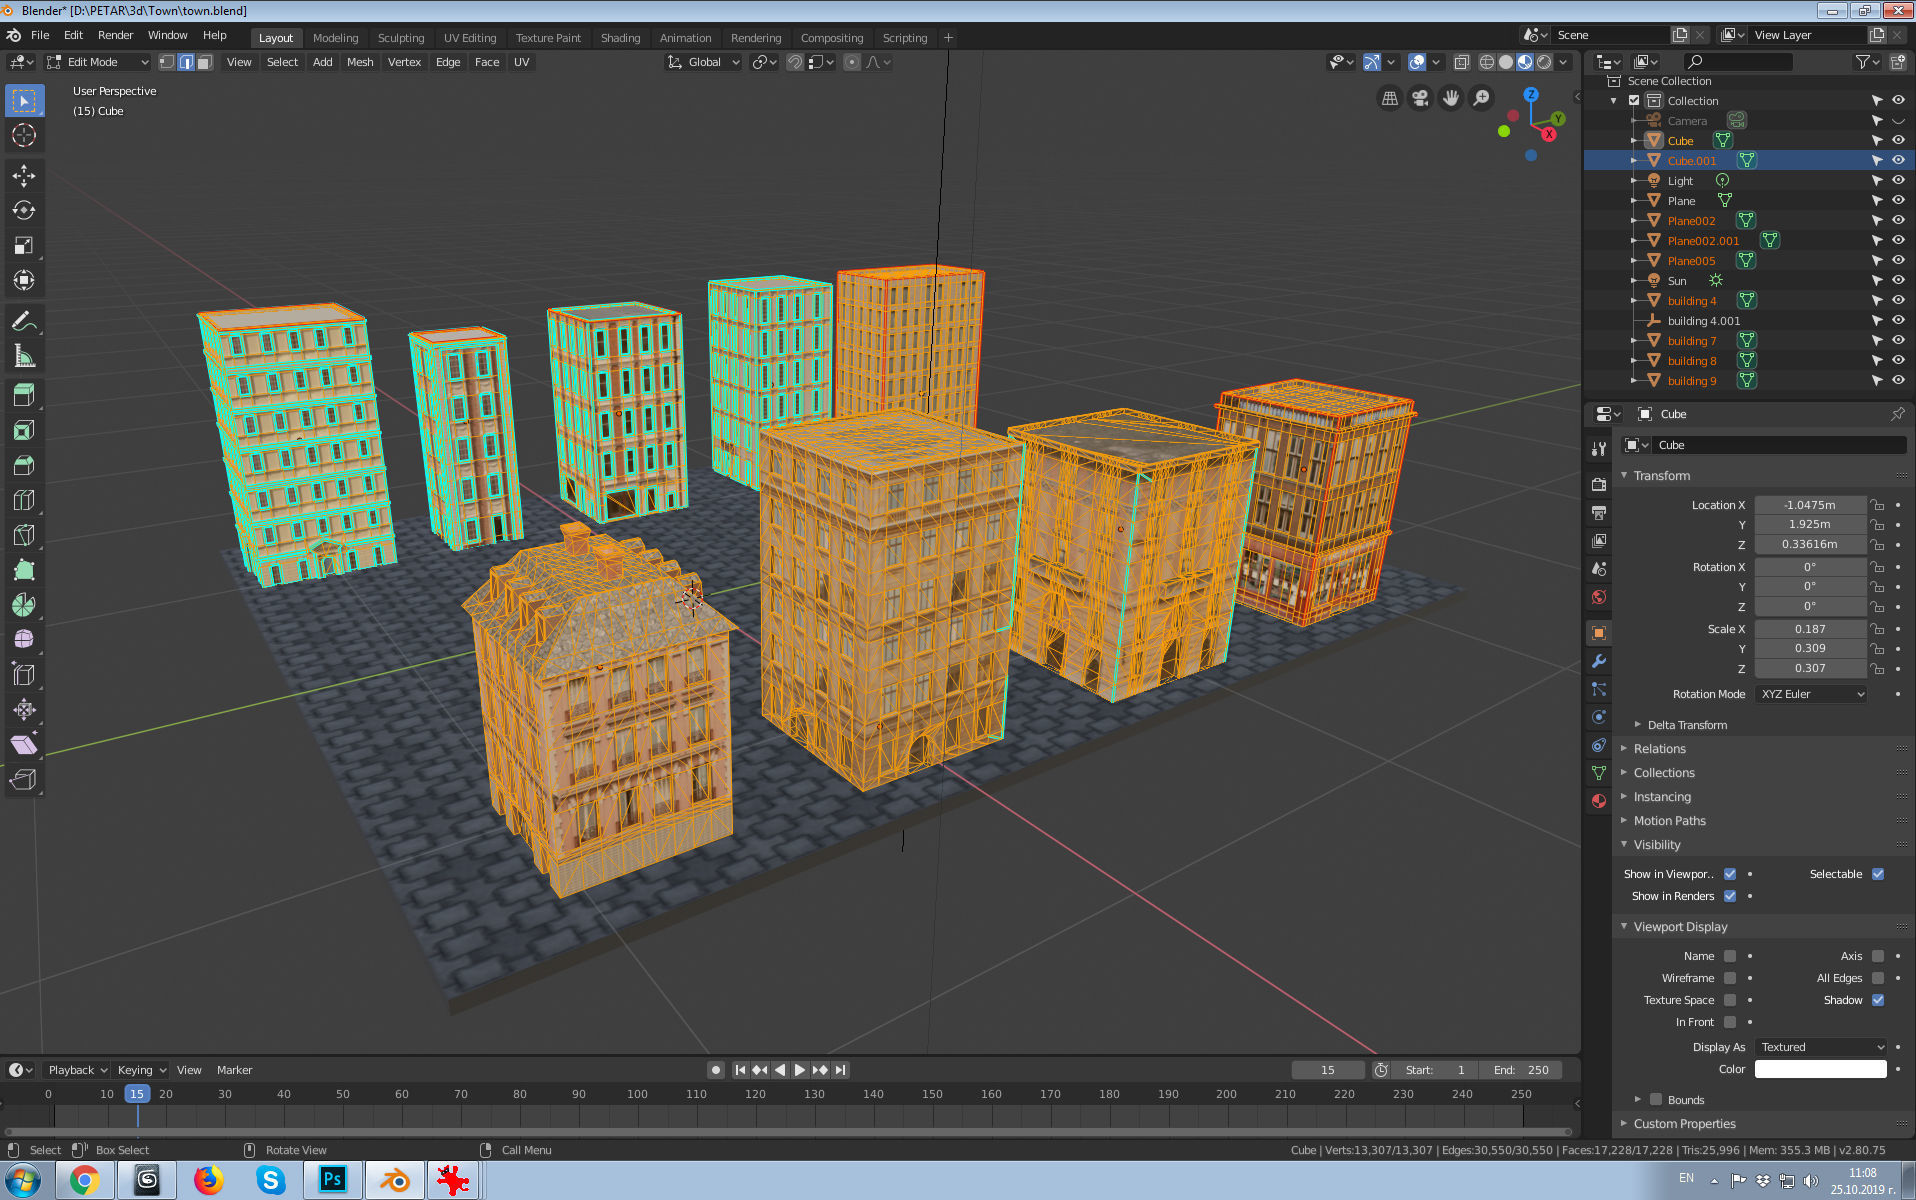This screenshot has width=1916, height=1200.
Task: Enable the All Edges checkbox
Action: click(x=1878, y=978)
